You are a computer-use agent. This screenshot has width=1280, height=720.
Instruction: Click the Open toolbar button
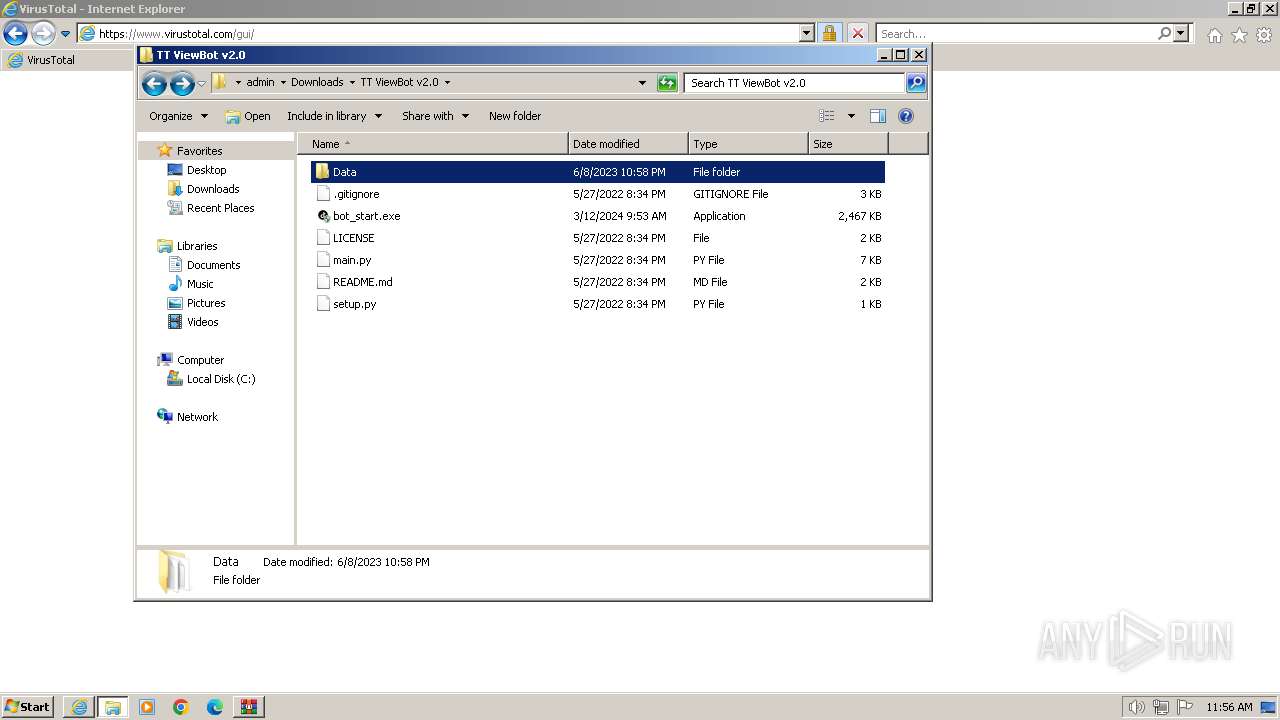[248, 116]
